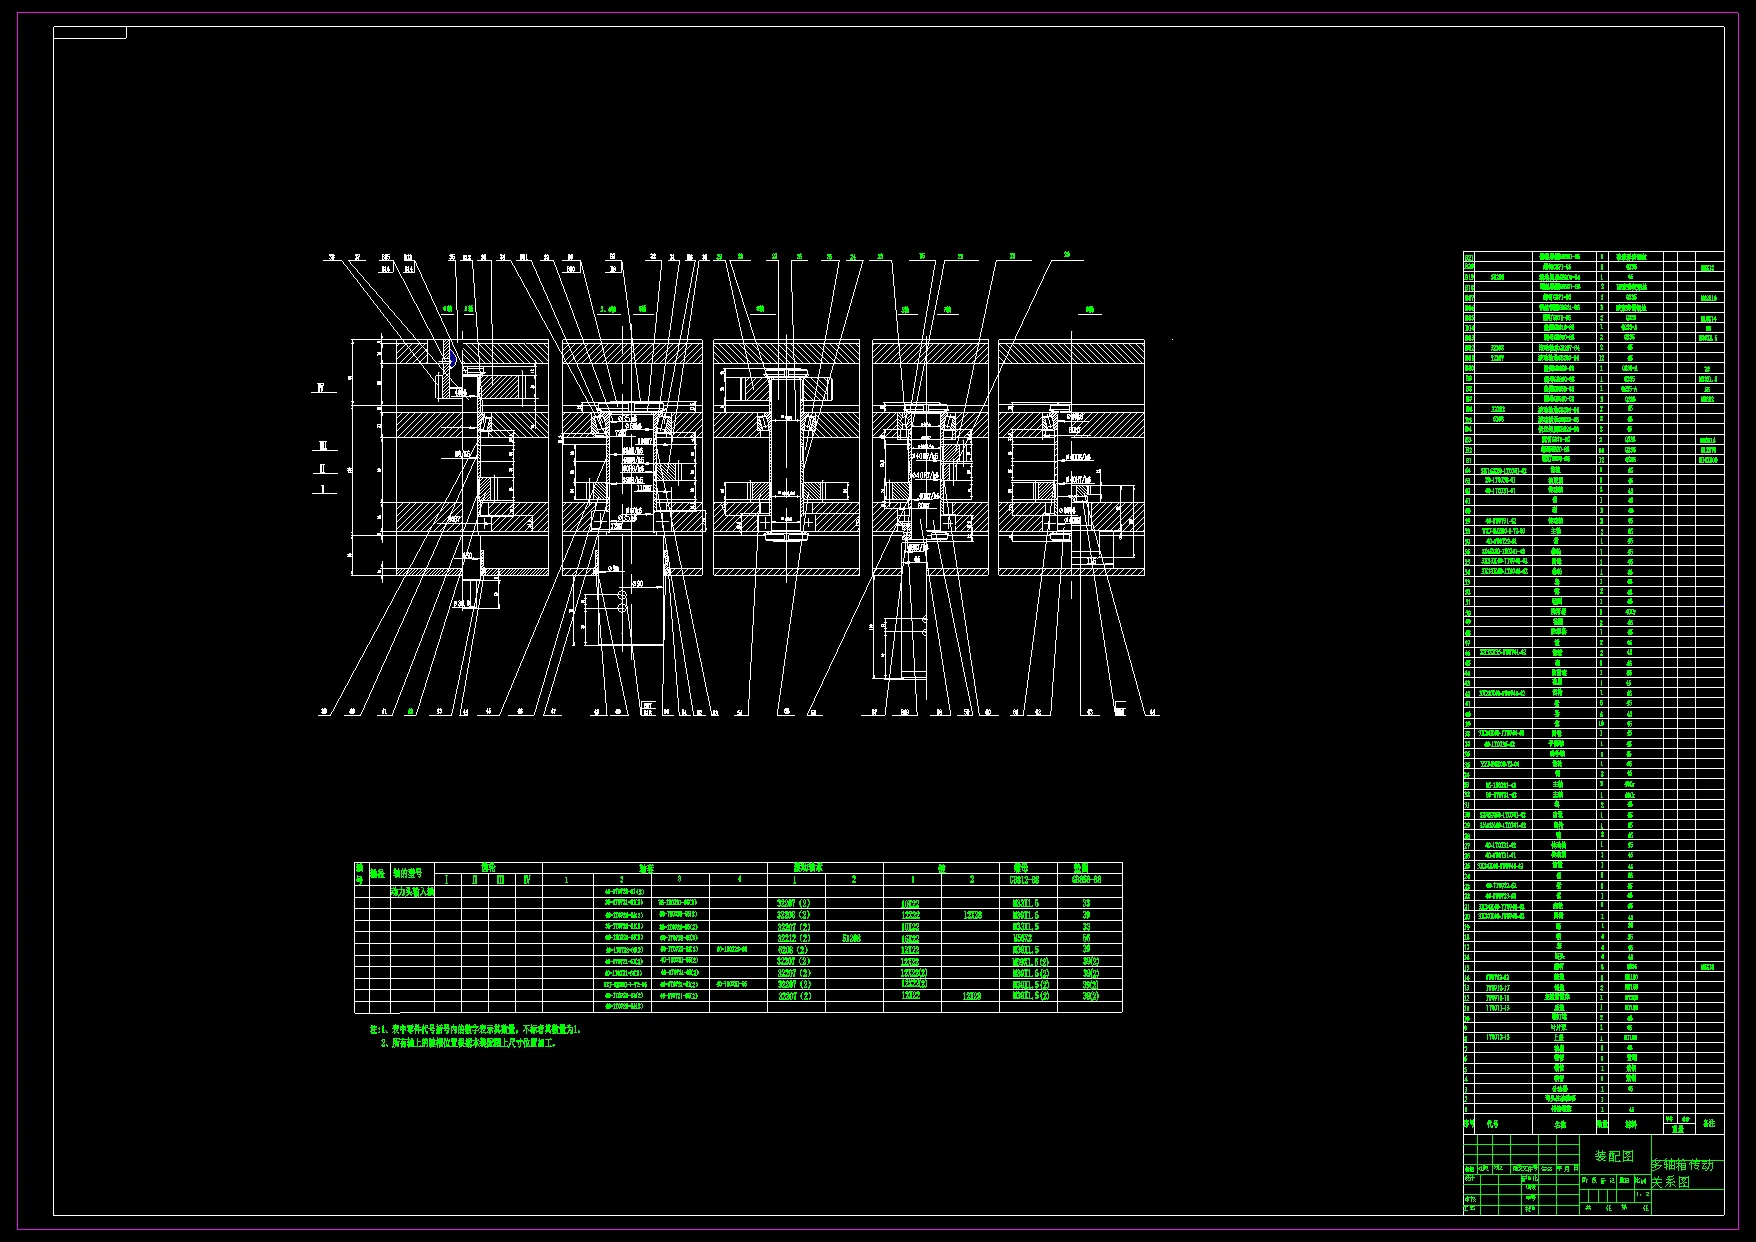
Task: Select the 备注 column header in parts list
Action: pos(1709,1124)
